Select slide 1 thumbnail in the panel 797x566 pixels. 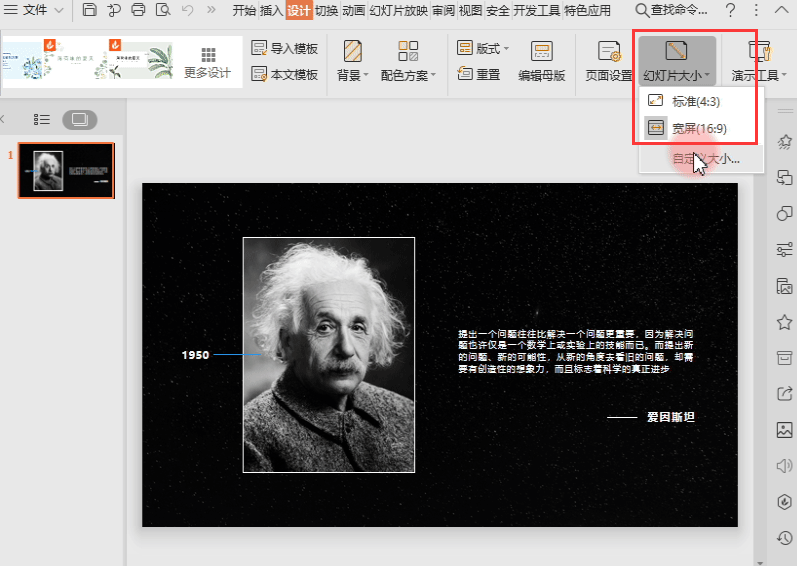pyautogui.click(x=67, y=170)
